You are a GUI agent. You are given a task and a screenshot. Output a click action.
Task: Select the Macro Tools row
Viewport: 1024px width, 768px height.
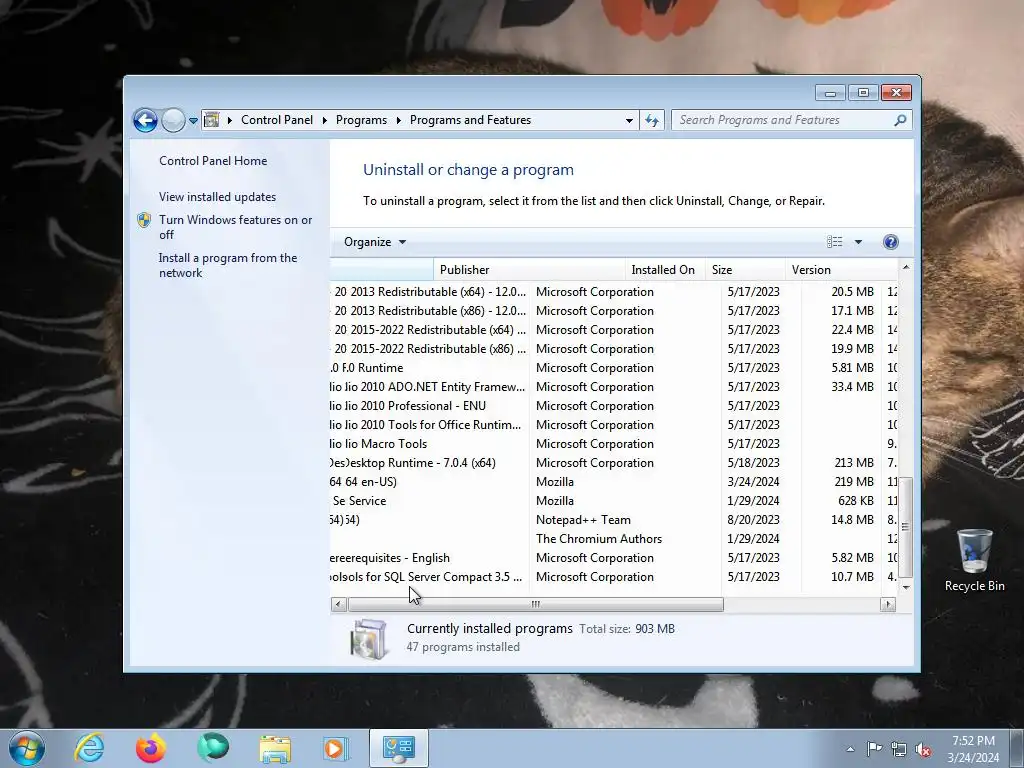point(614,443)
